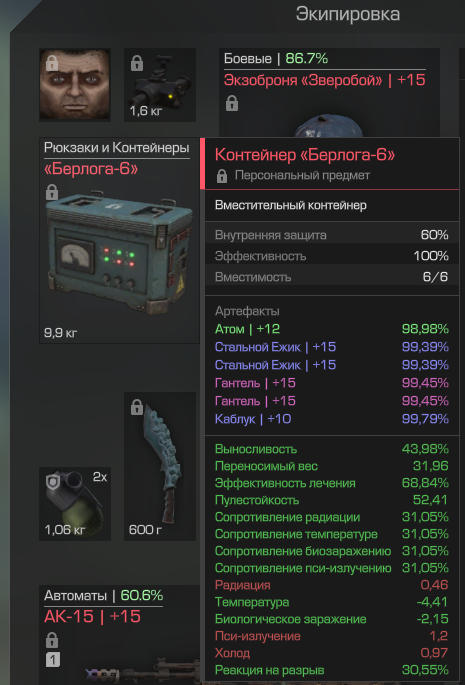Click the Контейнер «Берлога-6» tooltip title
This screenshot has width=465, height=685.
click(305, 154)
